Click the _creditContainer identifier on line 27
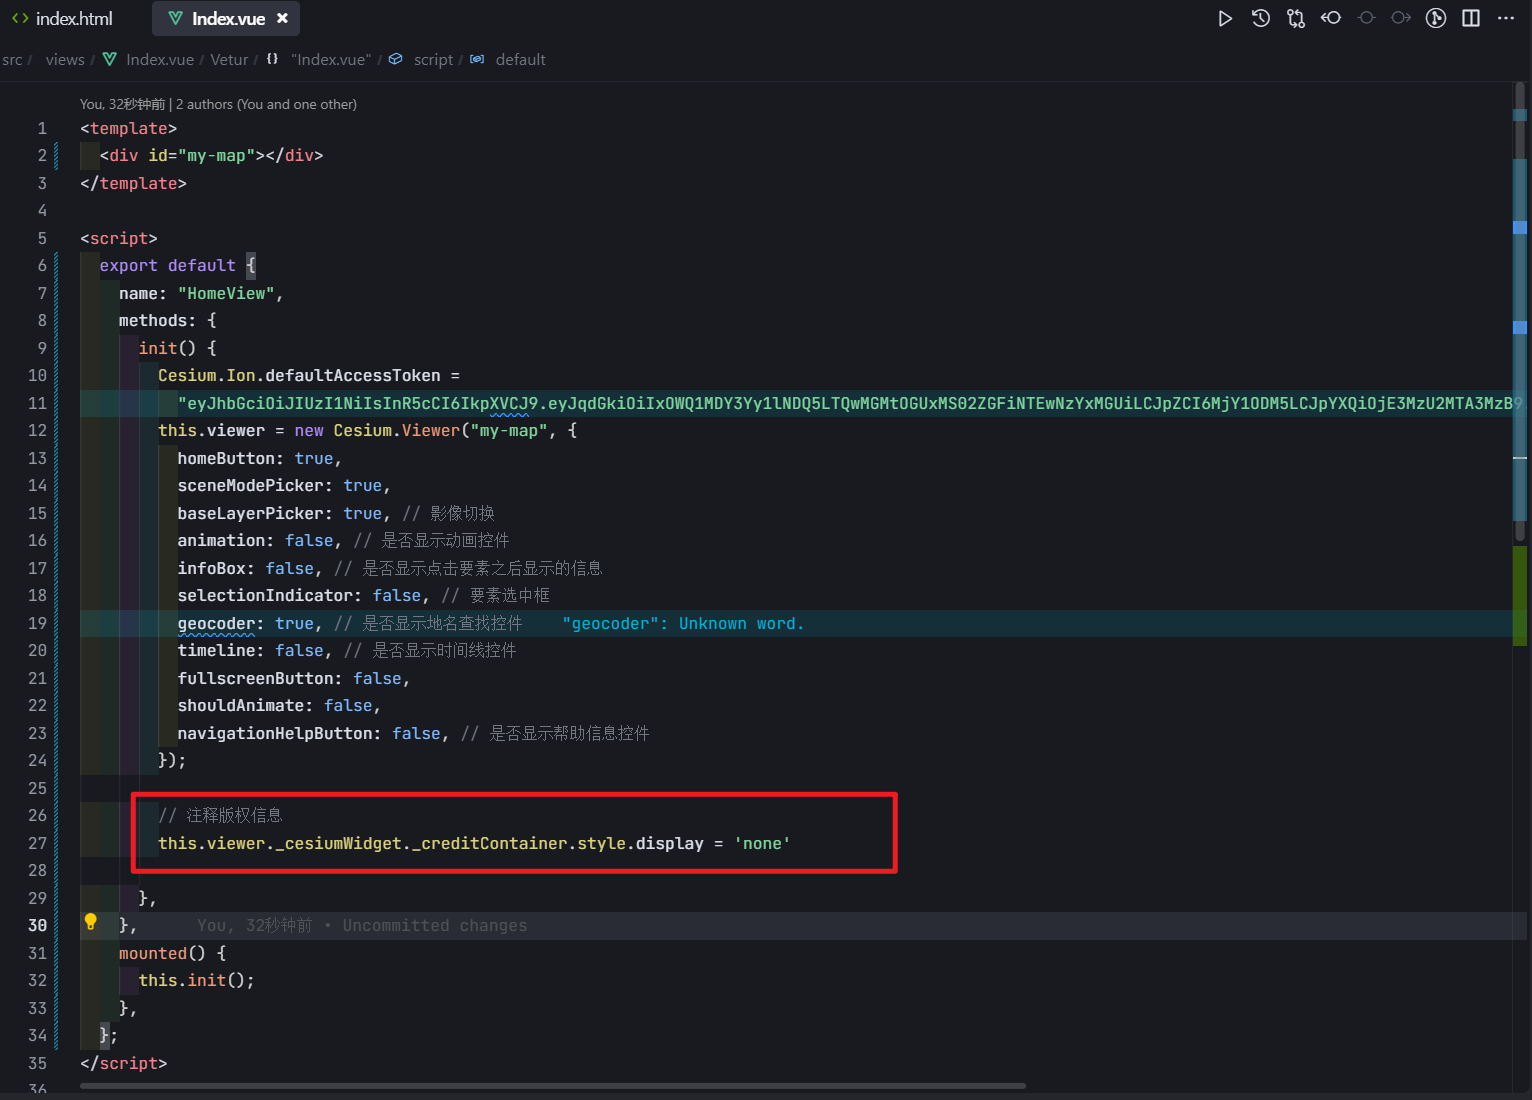The image size is (1532, 1100). [490, 844]
